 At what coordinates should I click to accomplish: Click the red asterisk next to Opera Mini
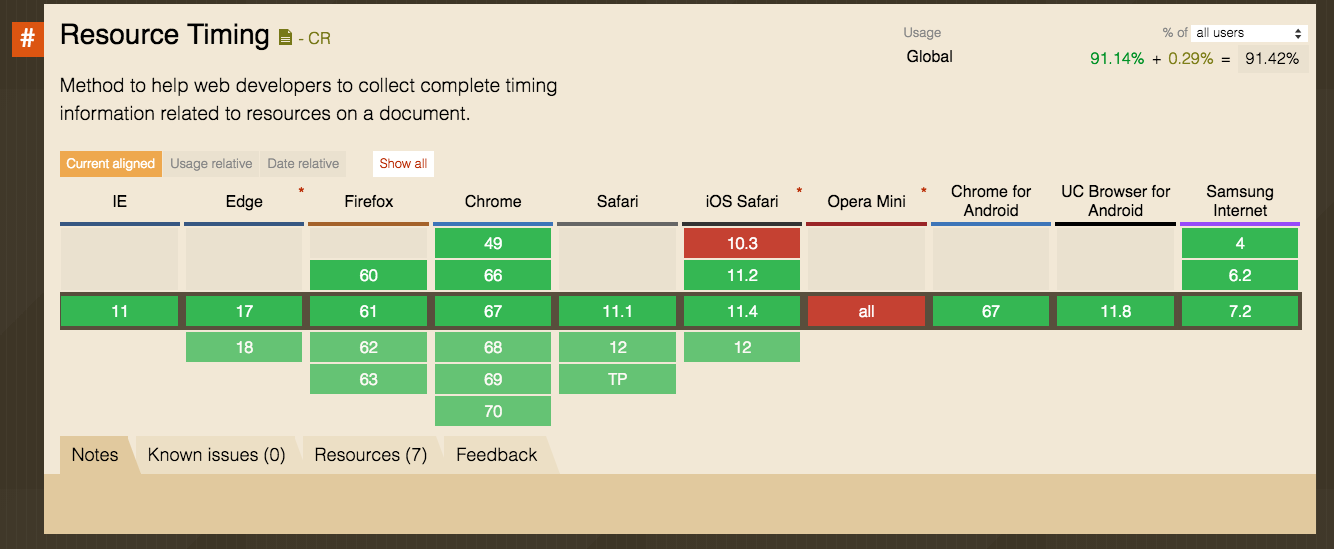pyautogui.click(x=923, y=190)
